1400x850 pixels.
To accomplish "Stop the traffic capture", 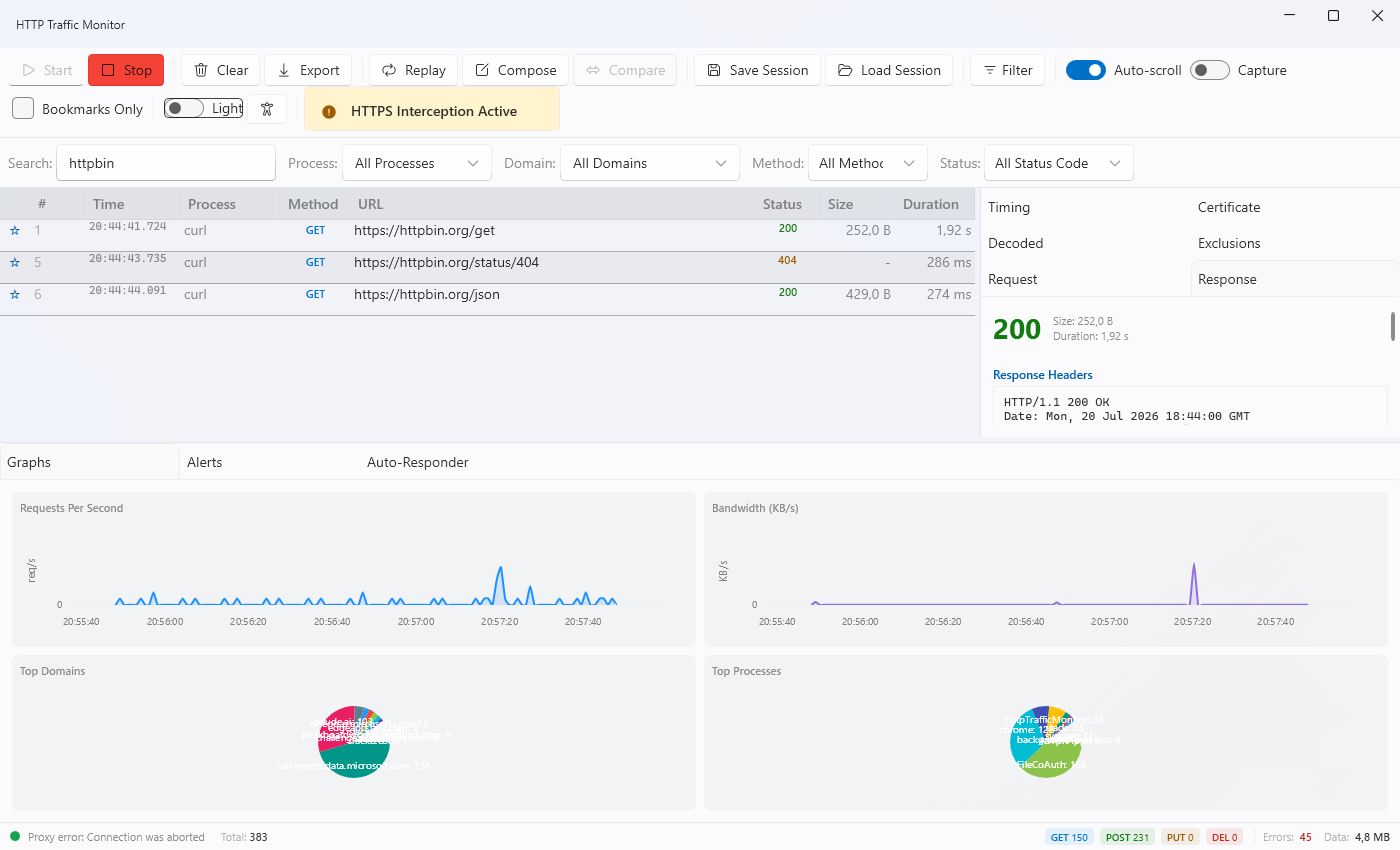I will click(x=126, y=70).
